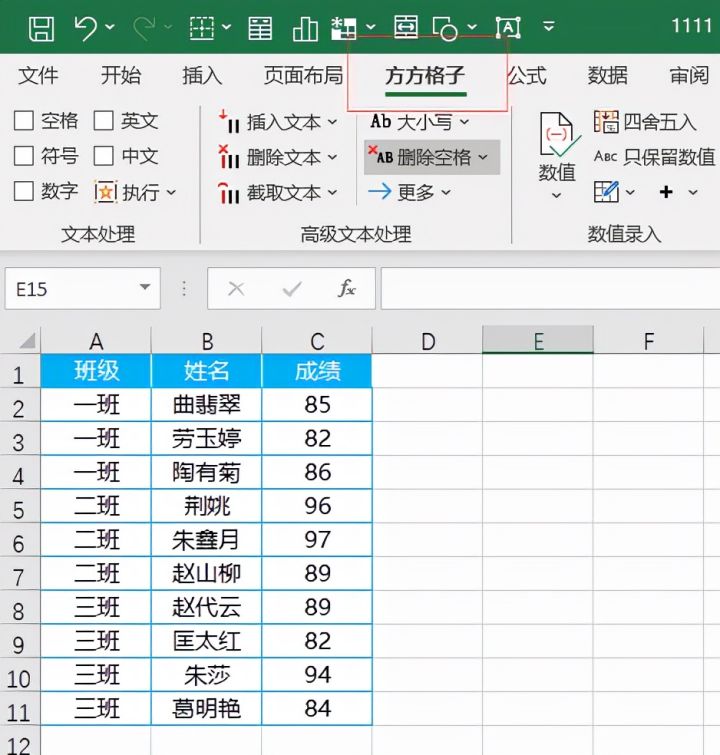Image resolution: width=720 pixels, height=755 pixels.
Task: Click the 只保留数值 button
Action: (x=654, y=157)
